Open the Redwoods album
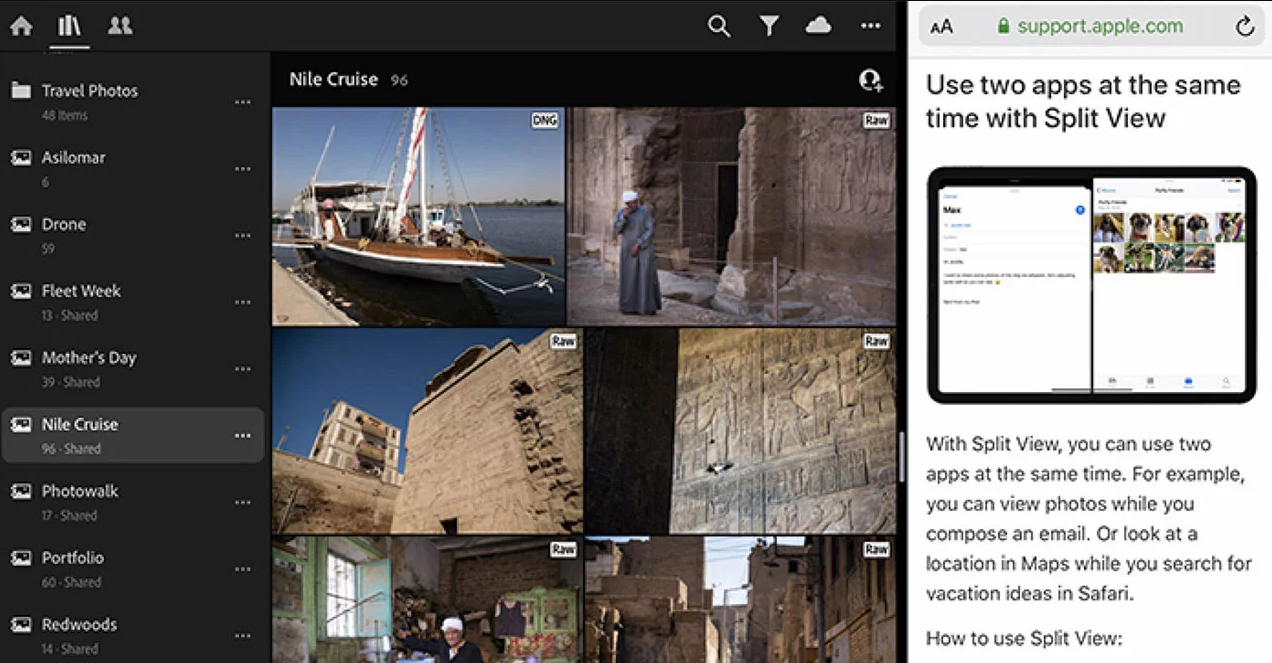Screen dimensions: 1272x663 tap(79, 626)
